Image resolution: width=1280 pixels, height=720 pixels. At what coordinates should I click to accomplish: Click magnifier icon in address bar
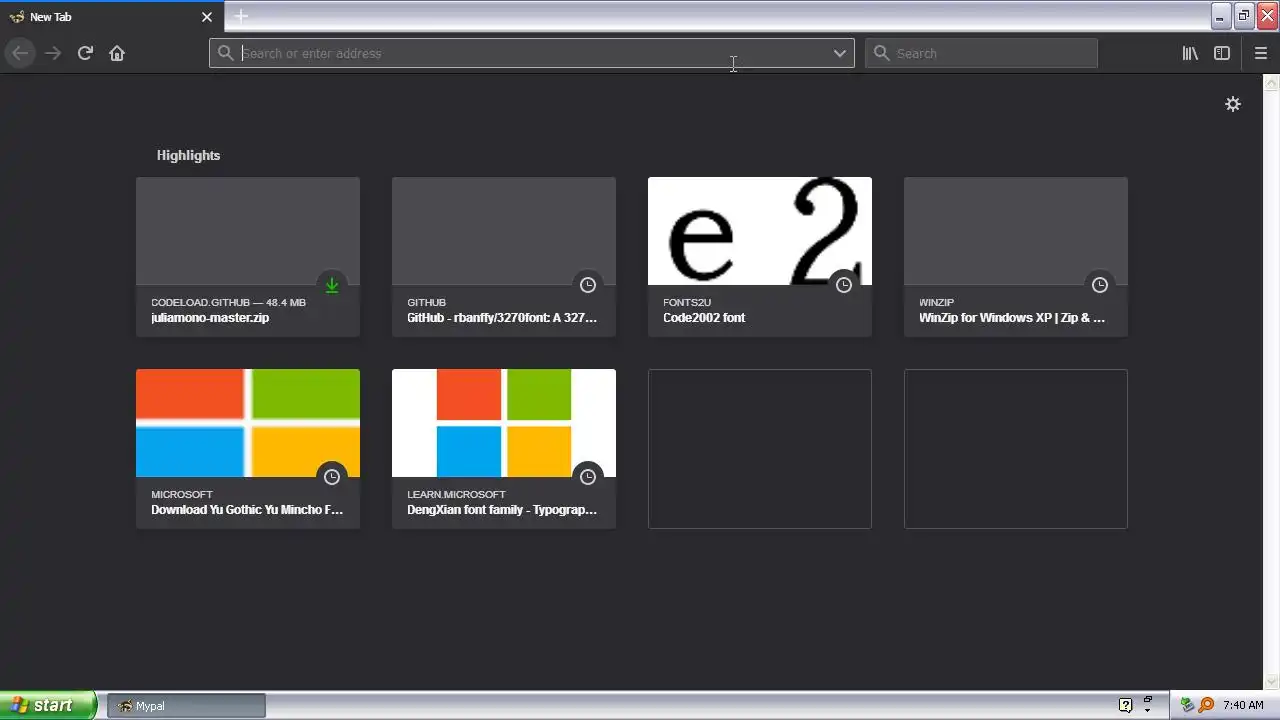226,53
